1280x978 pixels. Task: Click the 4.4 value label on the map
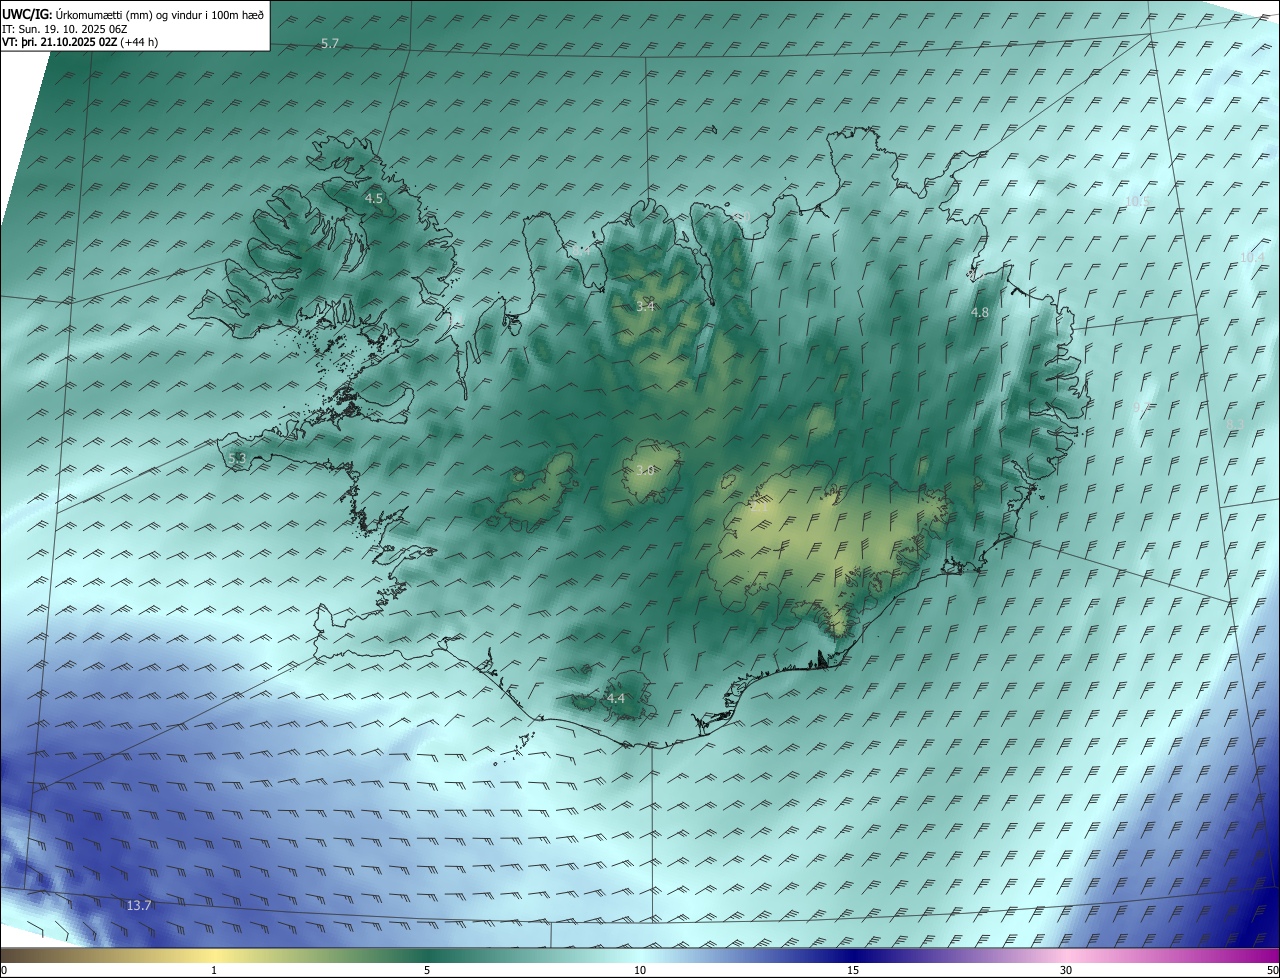click(615, 698)
